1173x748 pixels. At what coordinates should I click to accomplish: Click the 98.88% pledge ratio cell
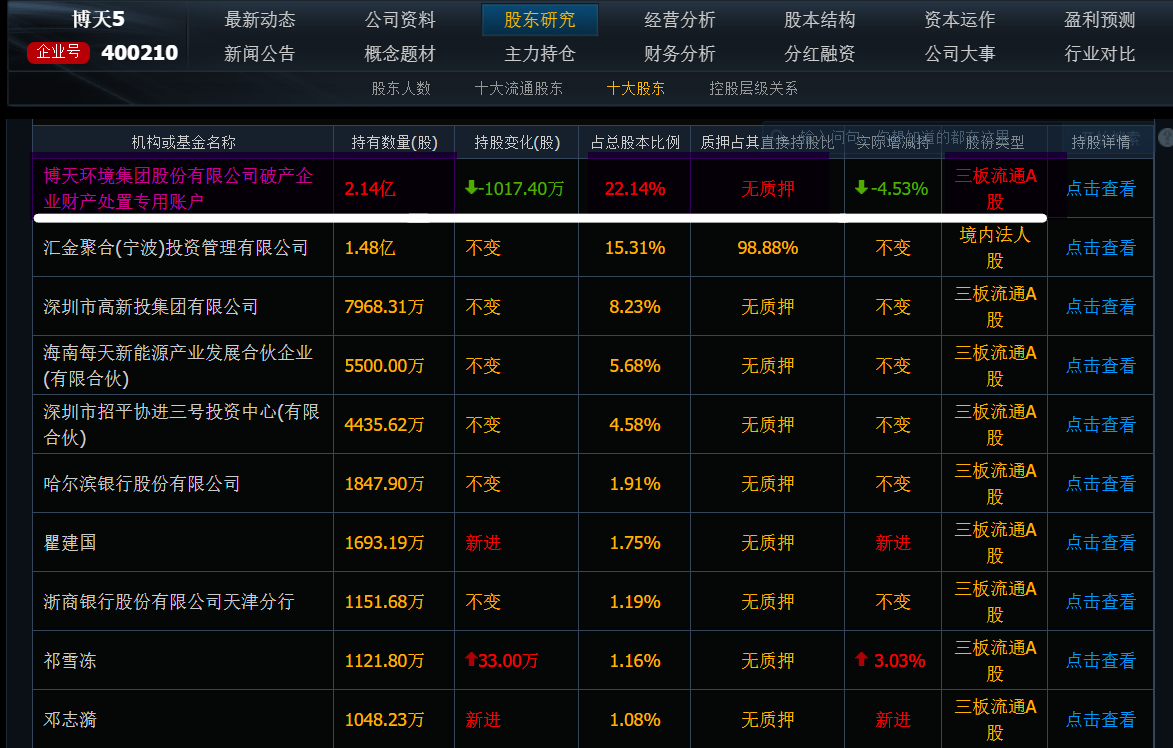(768, 248)
